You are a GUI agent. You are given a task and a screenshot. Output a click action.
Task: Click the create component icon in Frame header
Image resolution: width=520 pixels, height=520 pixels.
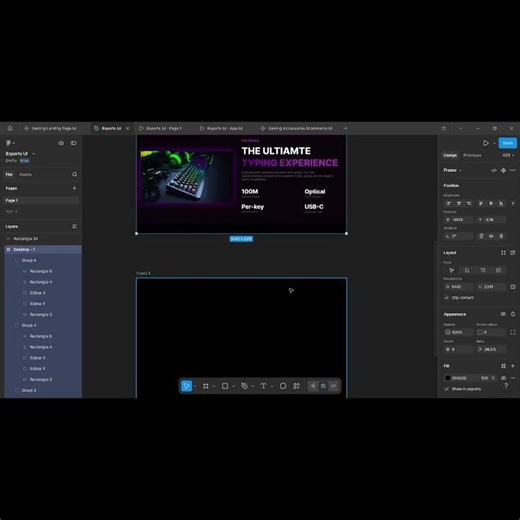tap(503, 170)
